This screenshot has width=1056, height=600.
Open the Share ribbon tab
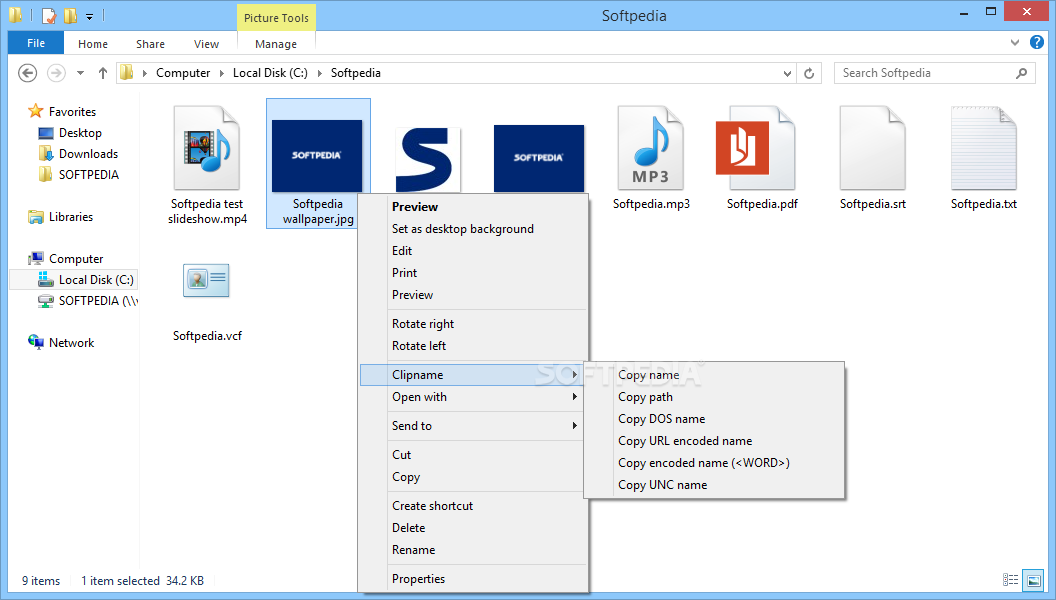click(150, 44)
